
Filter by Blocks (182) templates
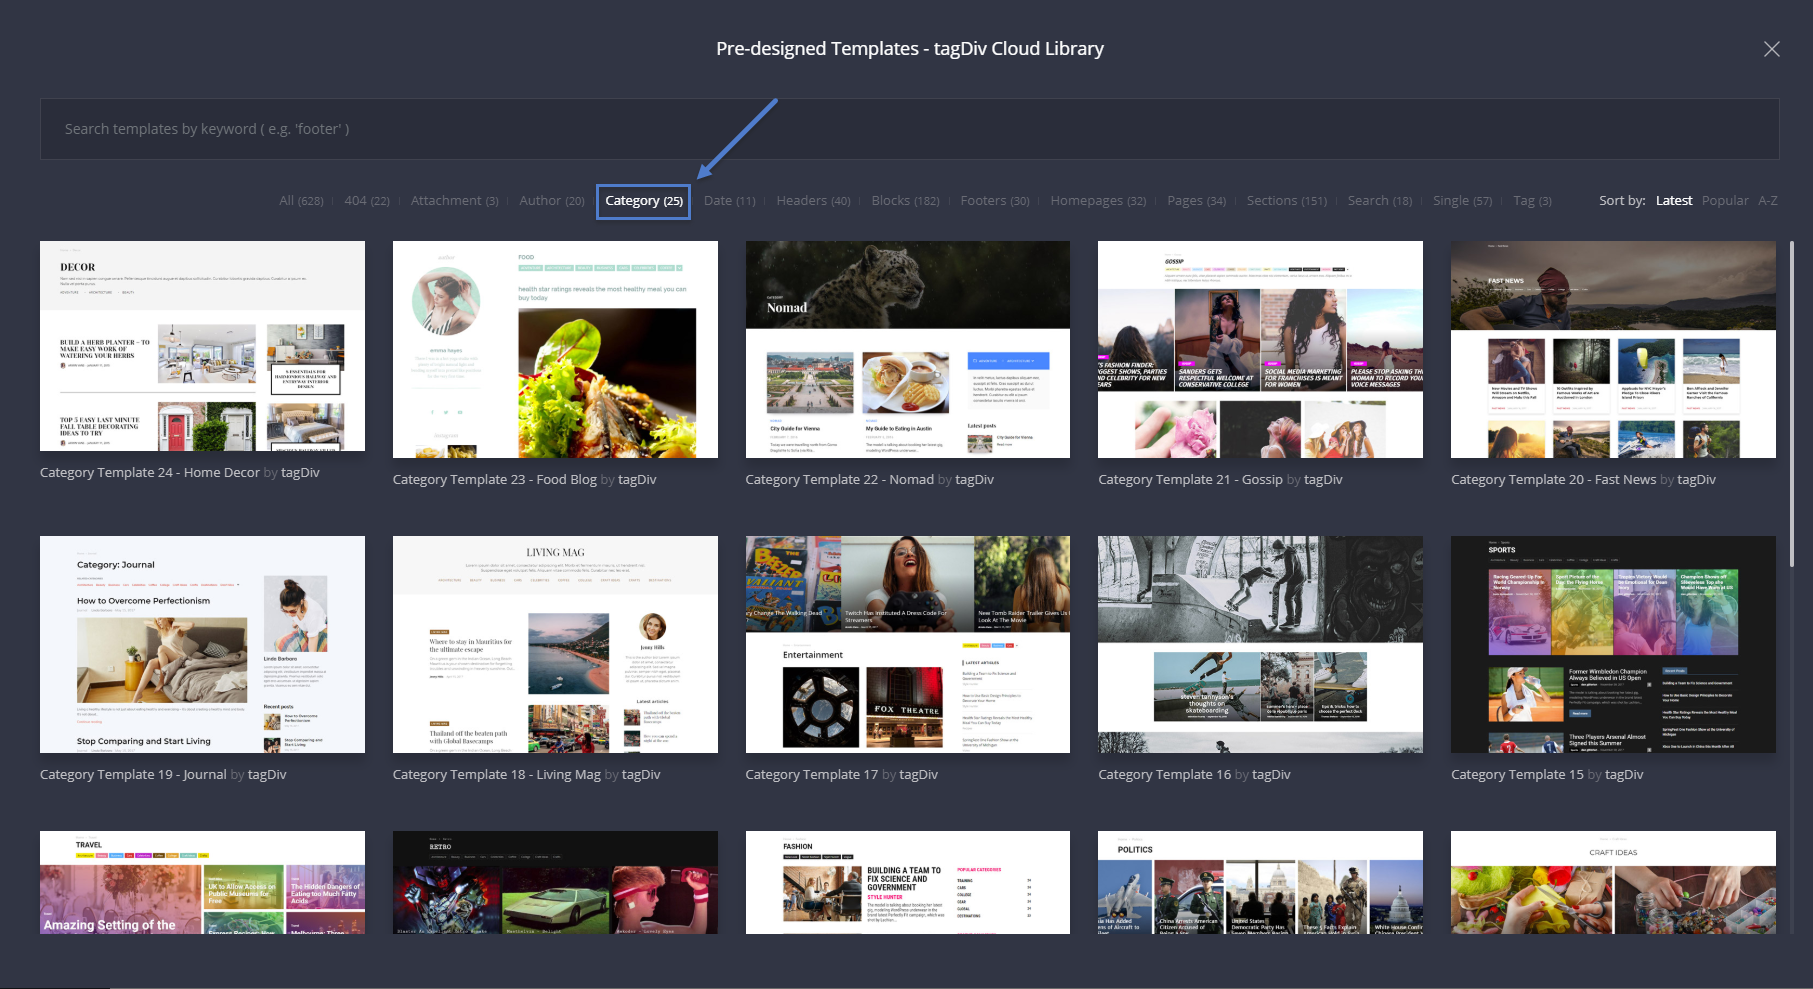[906, 201]
